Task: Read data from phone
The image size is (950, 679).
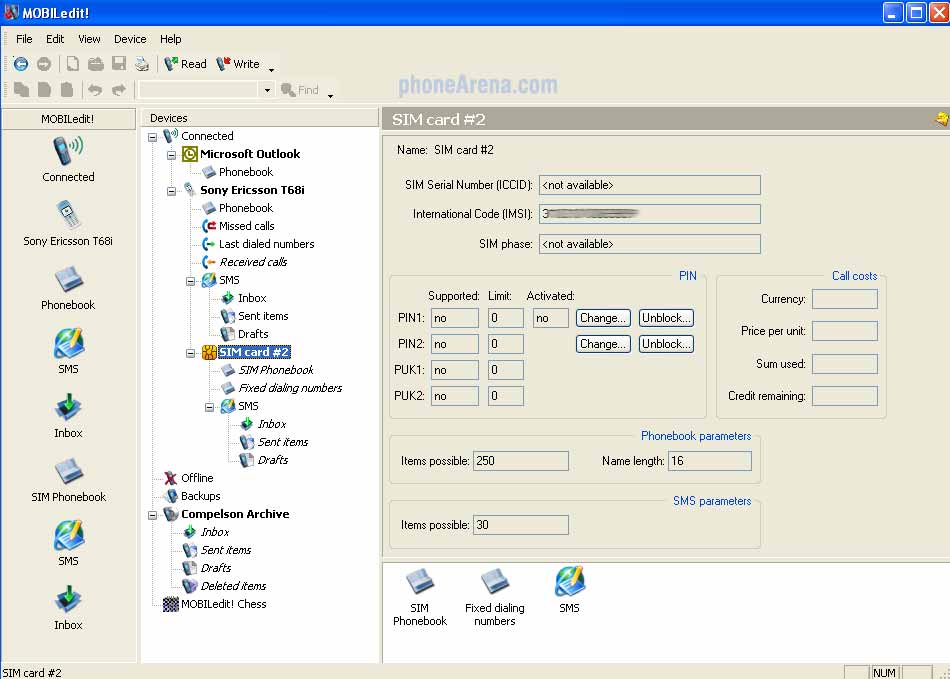Action: pyautogui.click(x=185, y=64)
